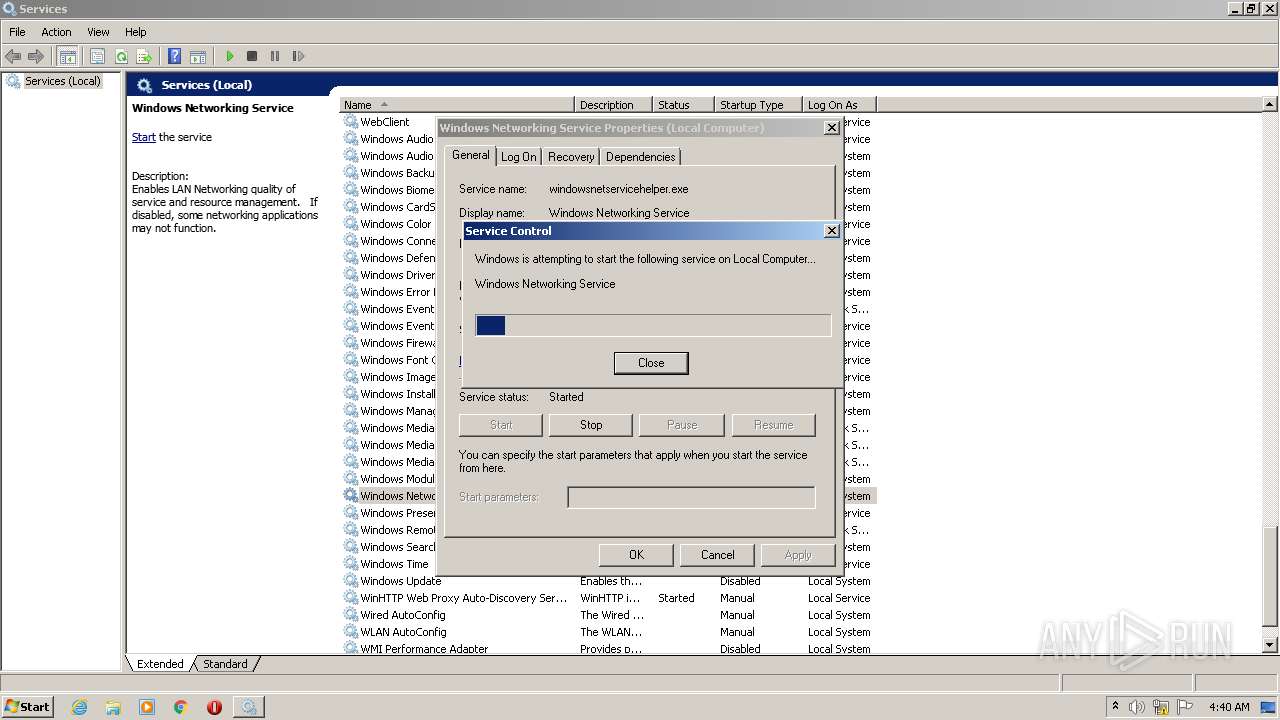1280x720 pixels.
Task: Sort by the Status column header
Action: pos(683,104)
